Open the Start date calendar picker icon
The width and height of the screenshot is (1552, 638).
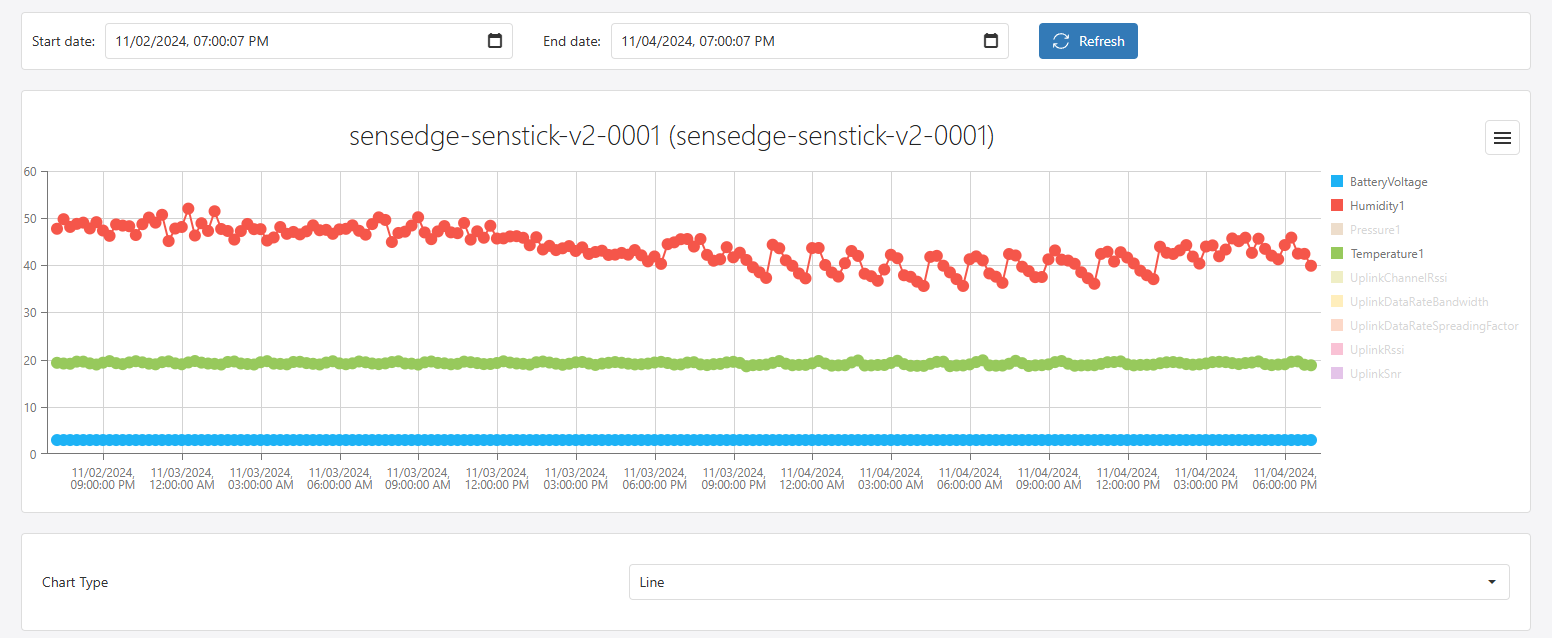(x=494, y=41)
